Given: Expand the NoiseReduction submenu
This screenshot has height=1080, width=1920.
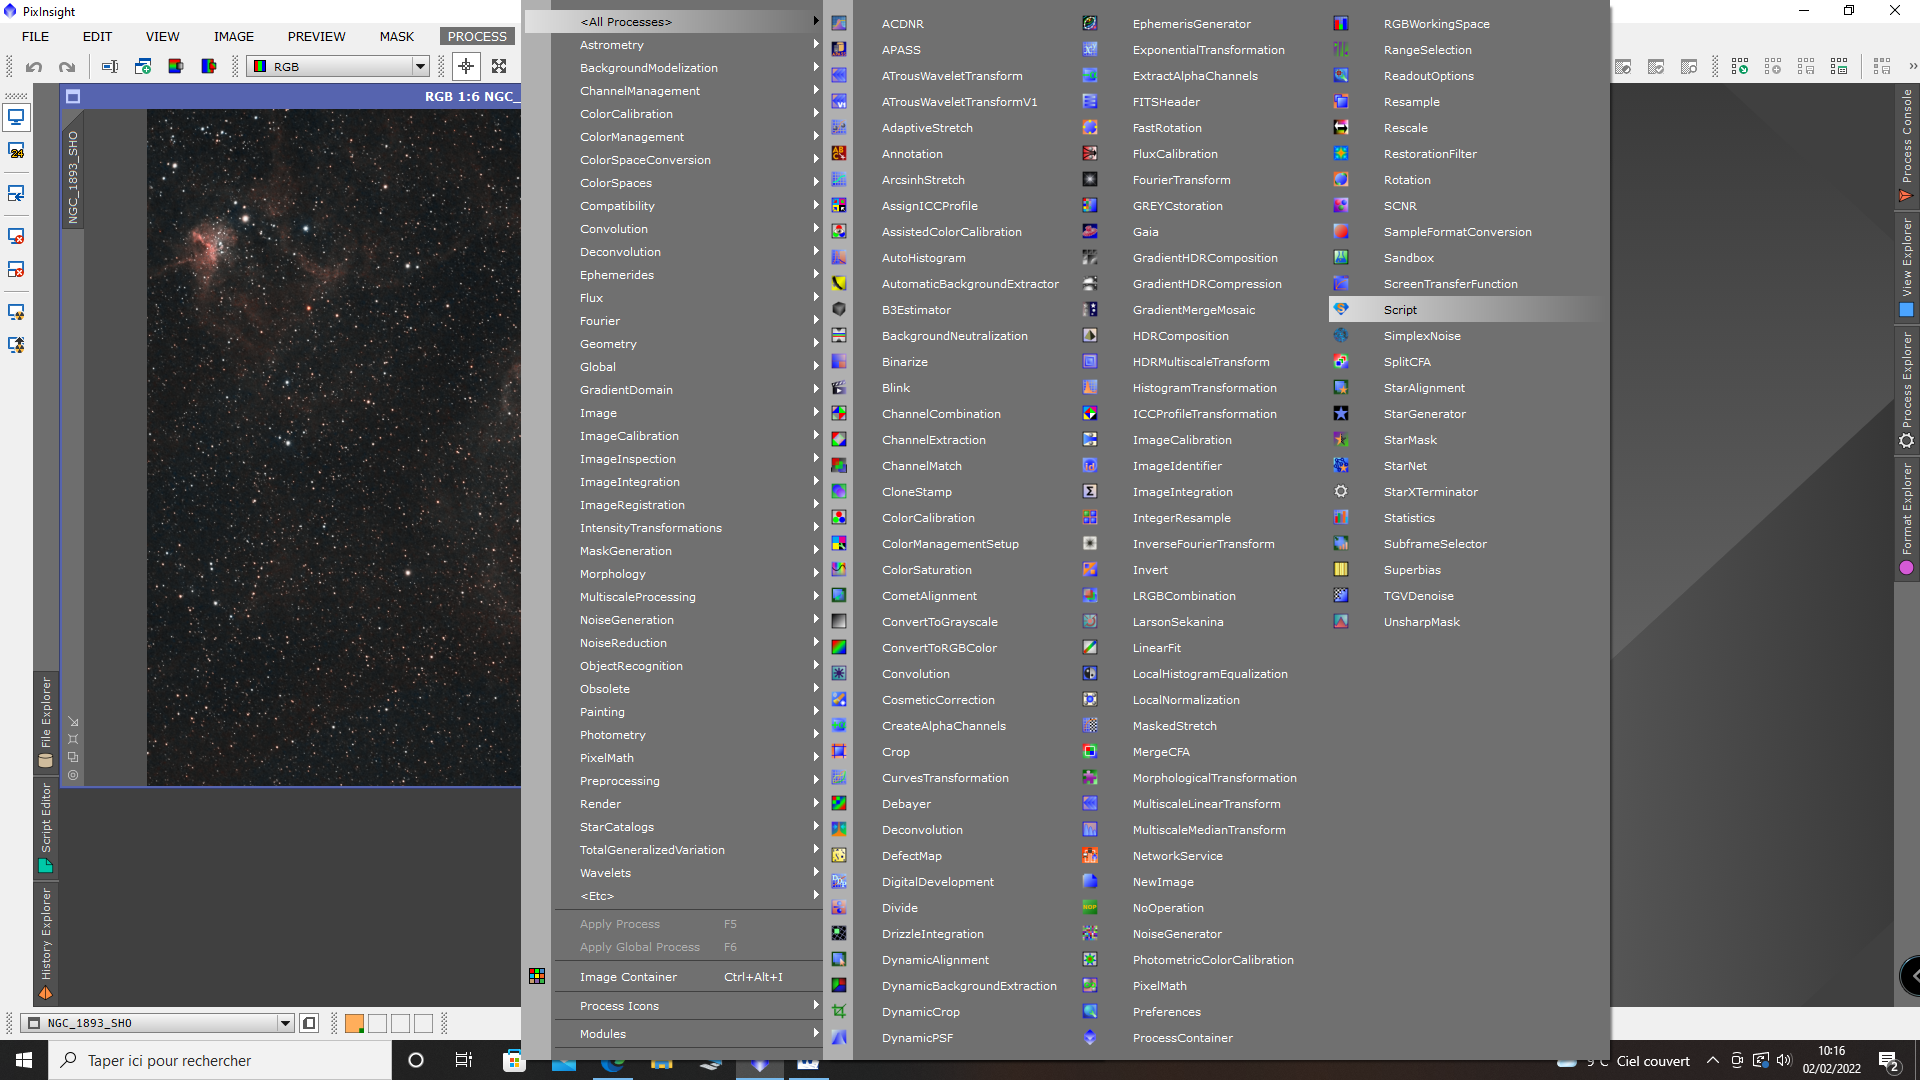Looking at the screenshot, I should (x=688, y=643).
